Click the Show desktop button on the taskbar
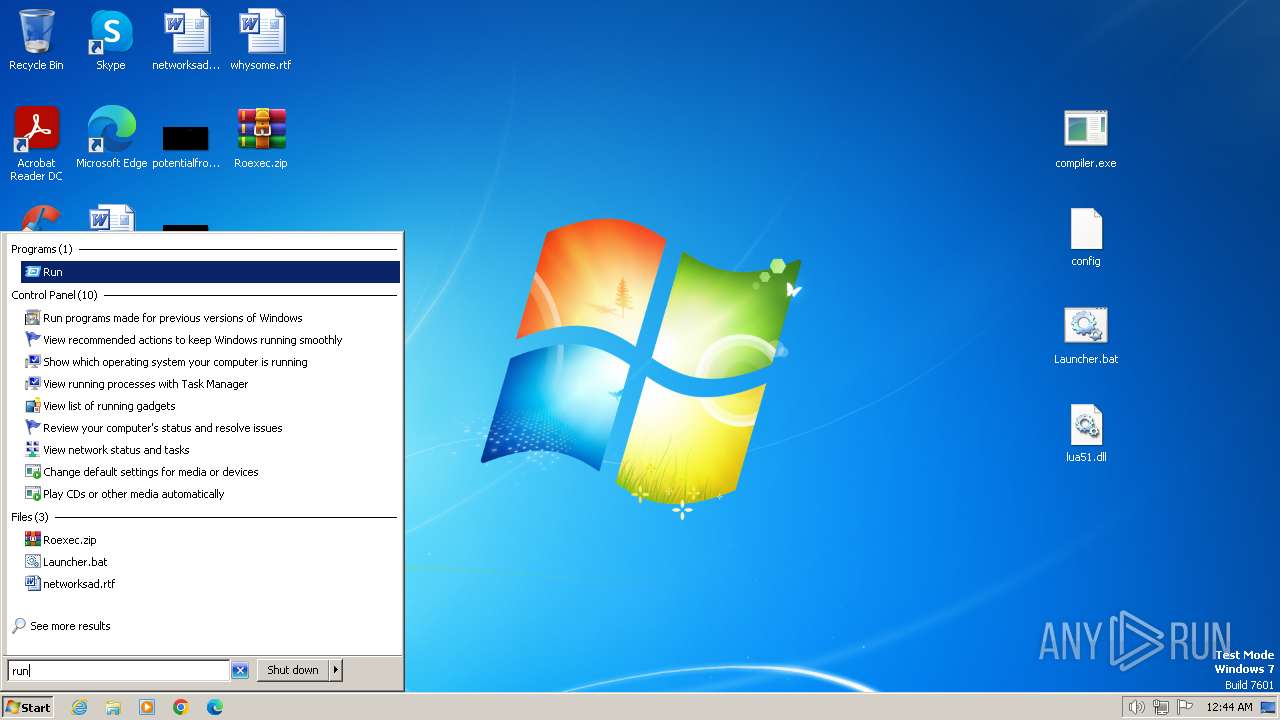The height and width of the screenshot is (720, 1280). click(x=1269, y=707)
